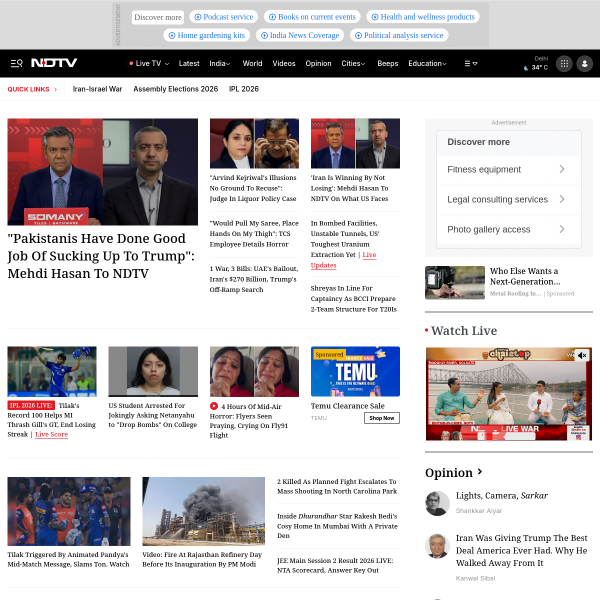Open Assembly Elections 2026 quick link

click(x=176, y=89)
